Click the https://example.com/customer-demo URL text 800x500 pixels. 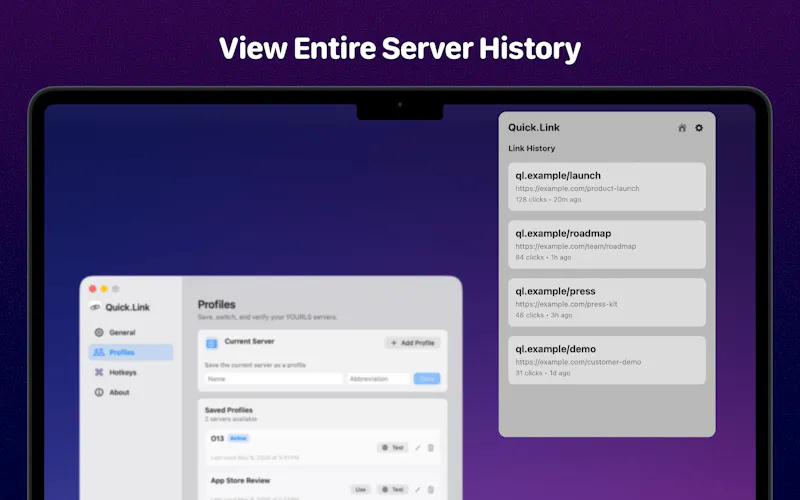578,362
